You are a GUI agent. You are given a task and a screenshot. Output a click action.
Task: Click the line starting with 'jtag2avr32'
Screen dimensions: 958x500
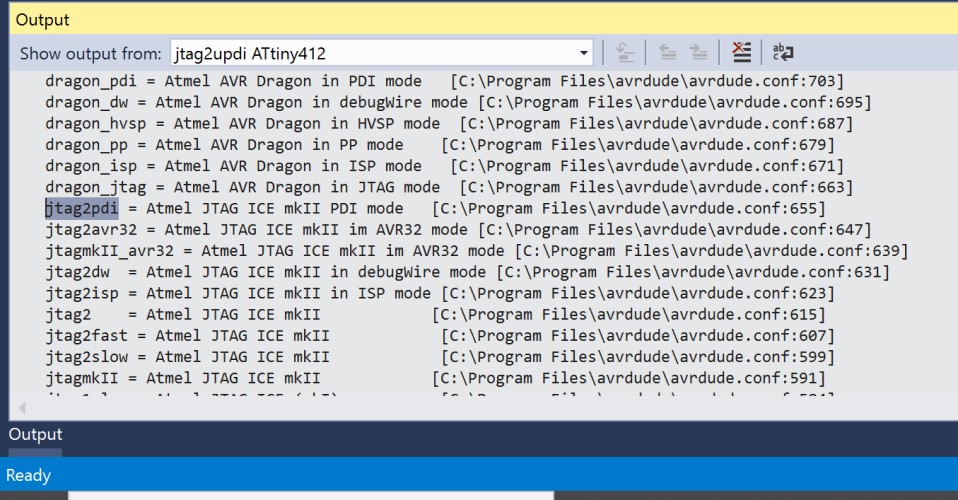coord(458,230)
